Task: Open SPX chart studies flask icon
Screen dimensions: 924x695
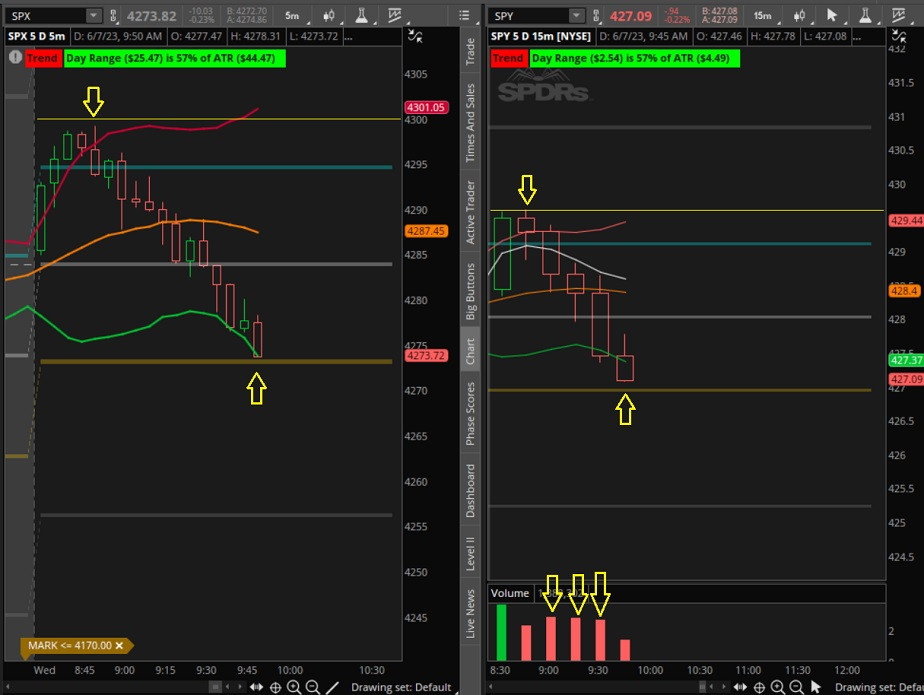Action: coord(361,16)
